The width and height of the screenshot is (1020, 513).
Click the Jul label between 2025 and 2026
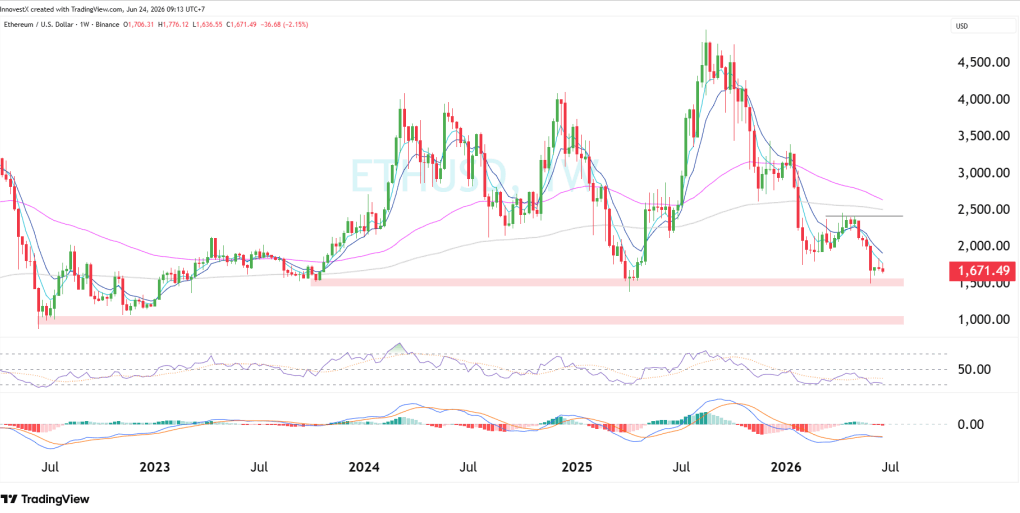[x=682, y=467]
